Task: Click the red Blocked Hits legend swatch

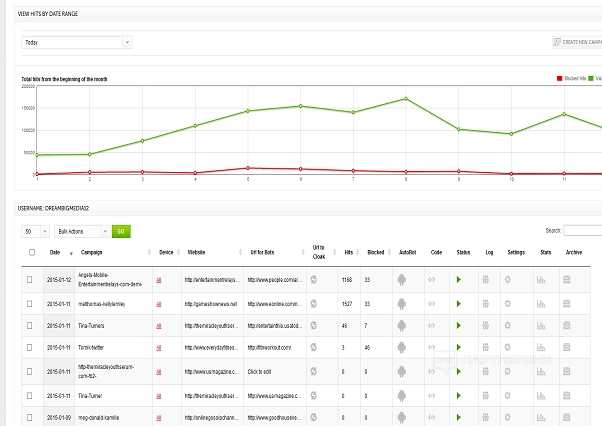Action: [559, 77]
